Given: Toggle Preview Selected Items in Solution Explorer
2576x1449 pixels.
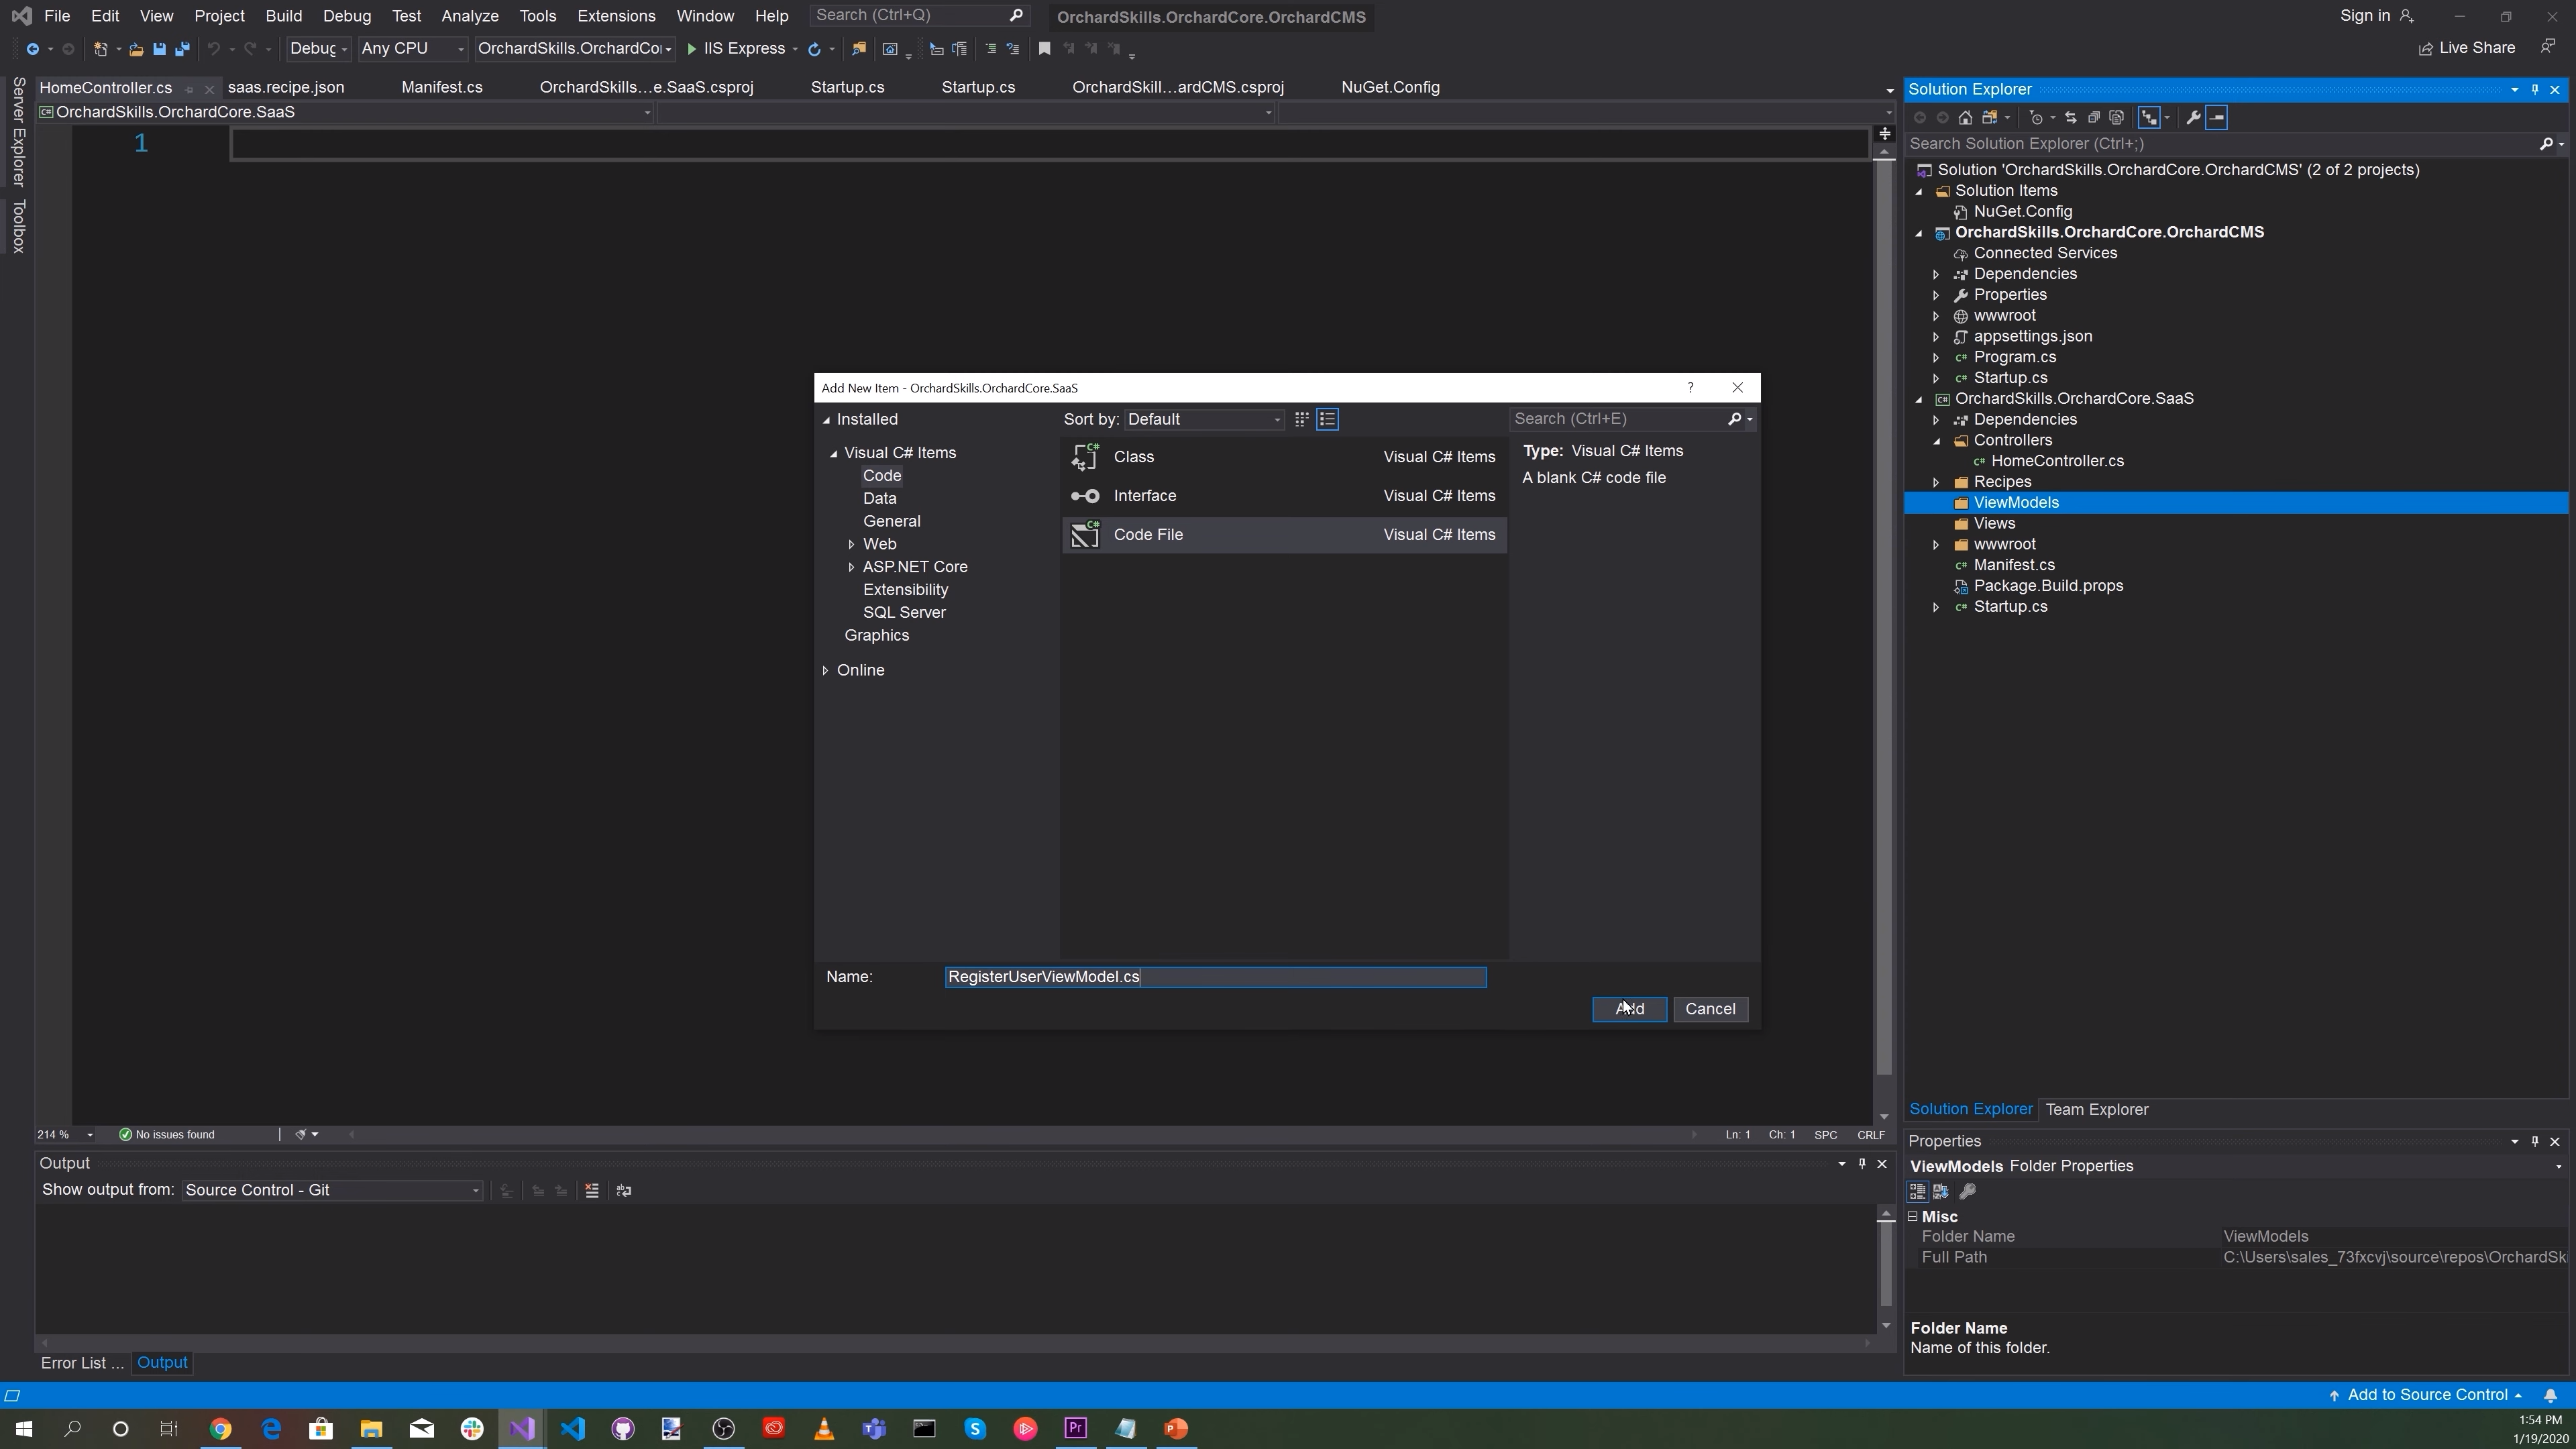Looking at the screenshot, I should (2217, 117).
